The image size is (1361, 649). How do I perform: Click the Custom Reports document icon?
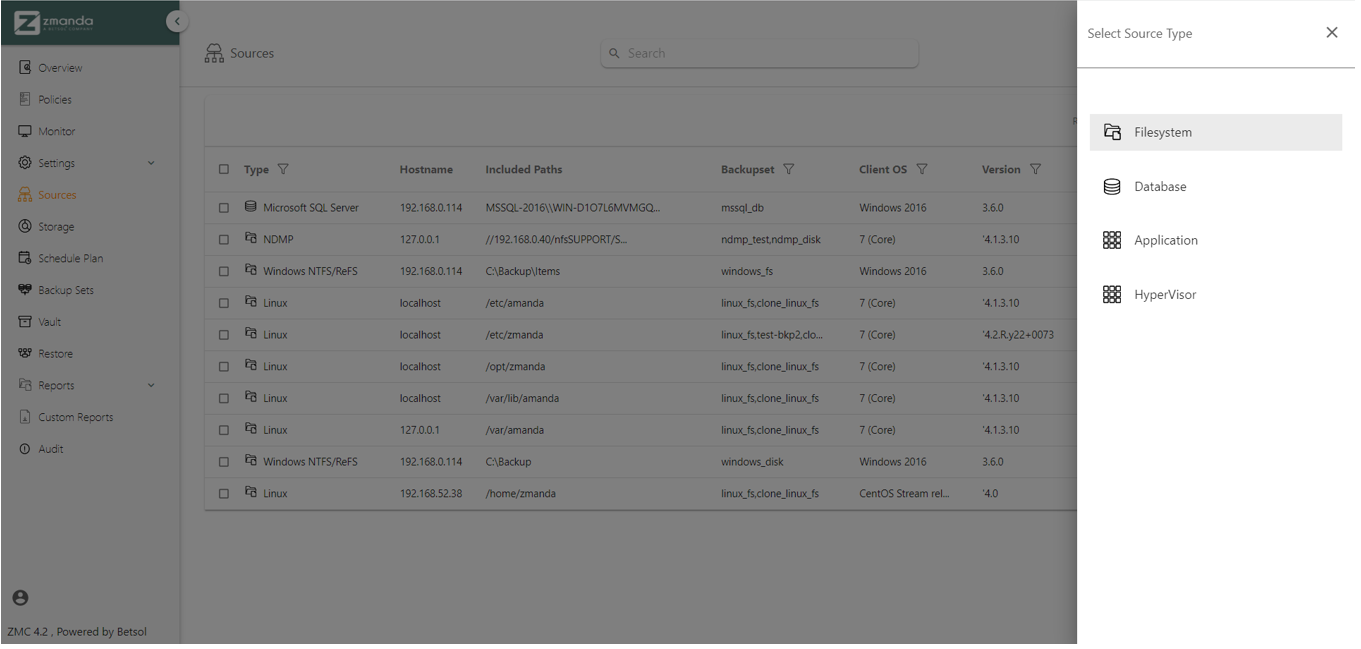(25, 417)
